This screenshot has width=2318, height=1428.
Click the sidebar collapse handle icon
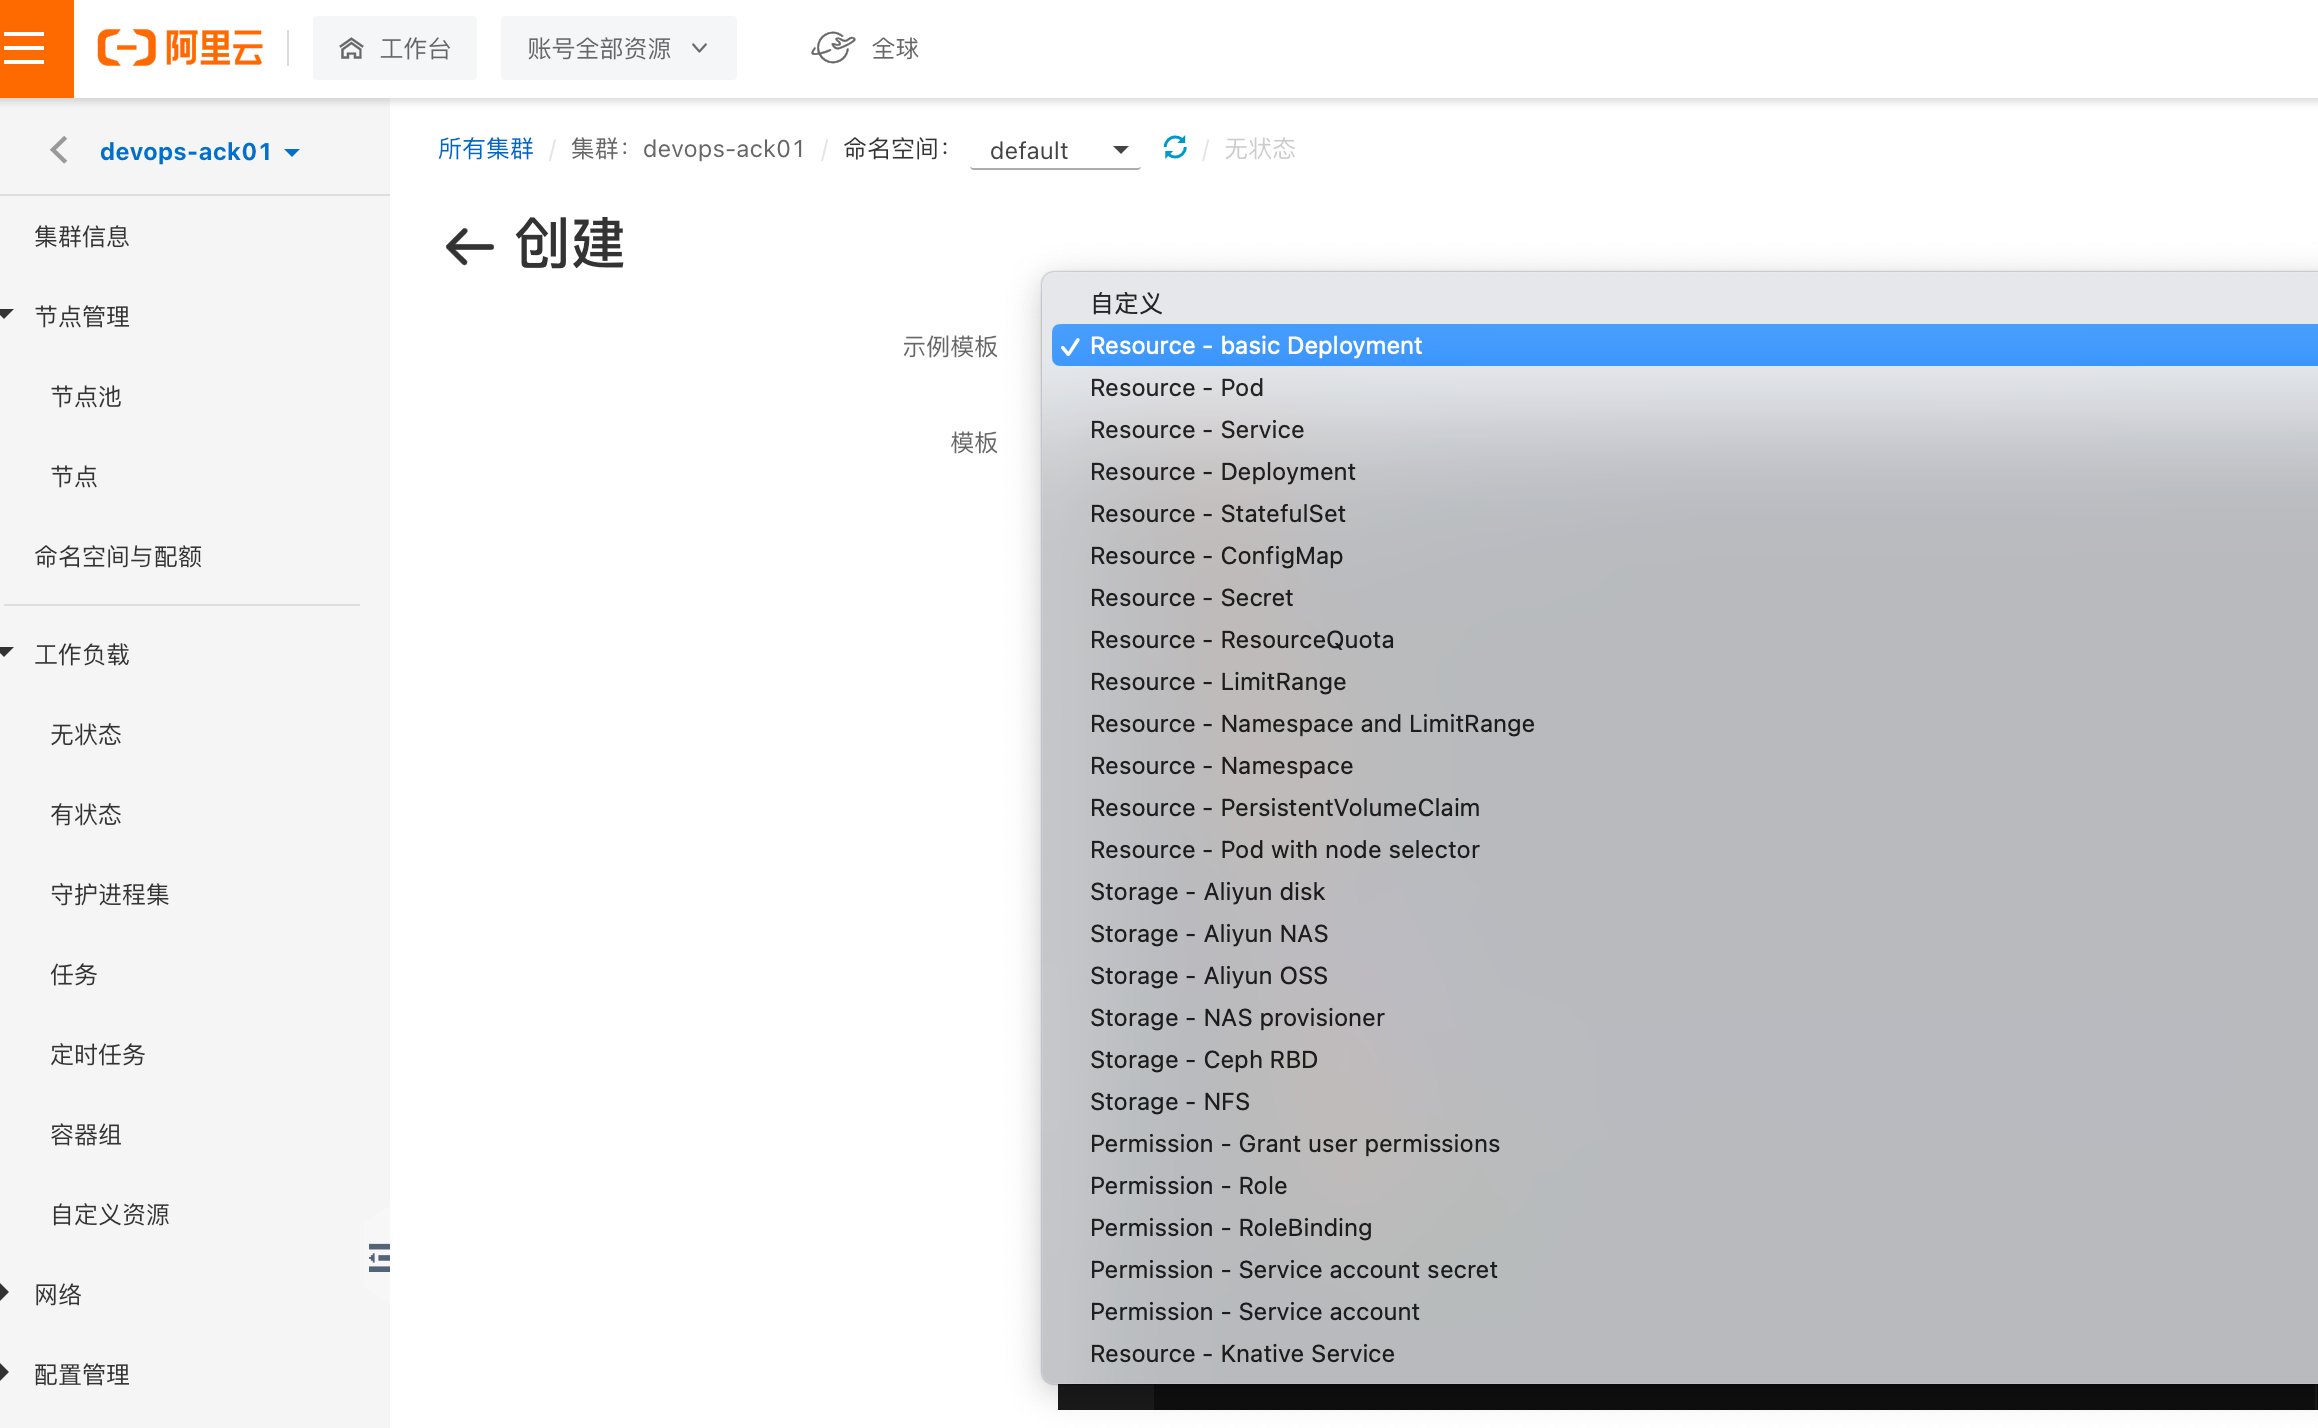coord(379,1257)
